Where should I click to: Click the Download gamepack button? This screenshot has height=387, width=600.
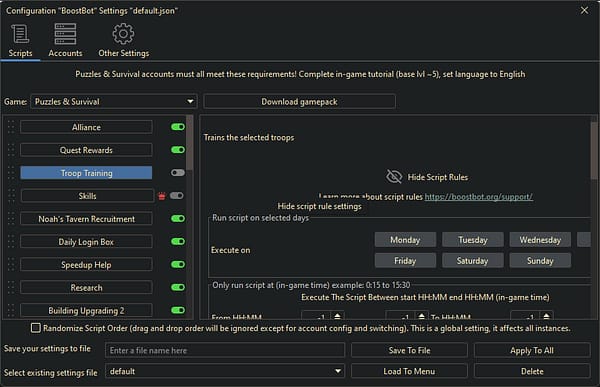[299, 102]
